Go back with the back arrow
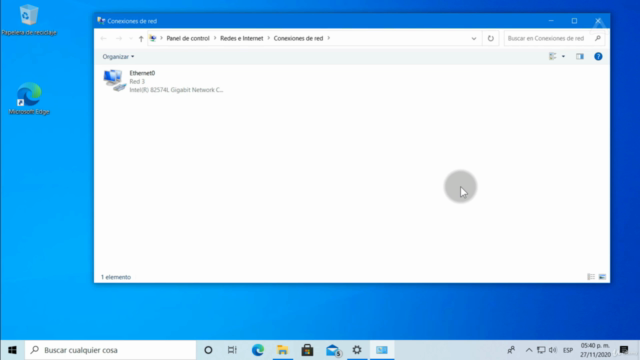Screen dimensions: 640x360 [x=103, y=38]
